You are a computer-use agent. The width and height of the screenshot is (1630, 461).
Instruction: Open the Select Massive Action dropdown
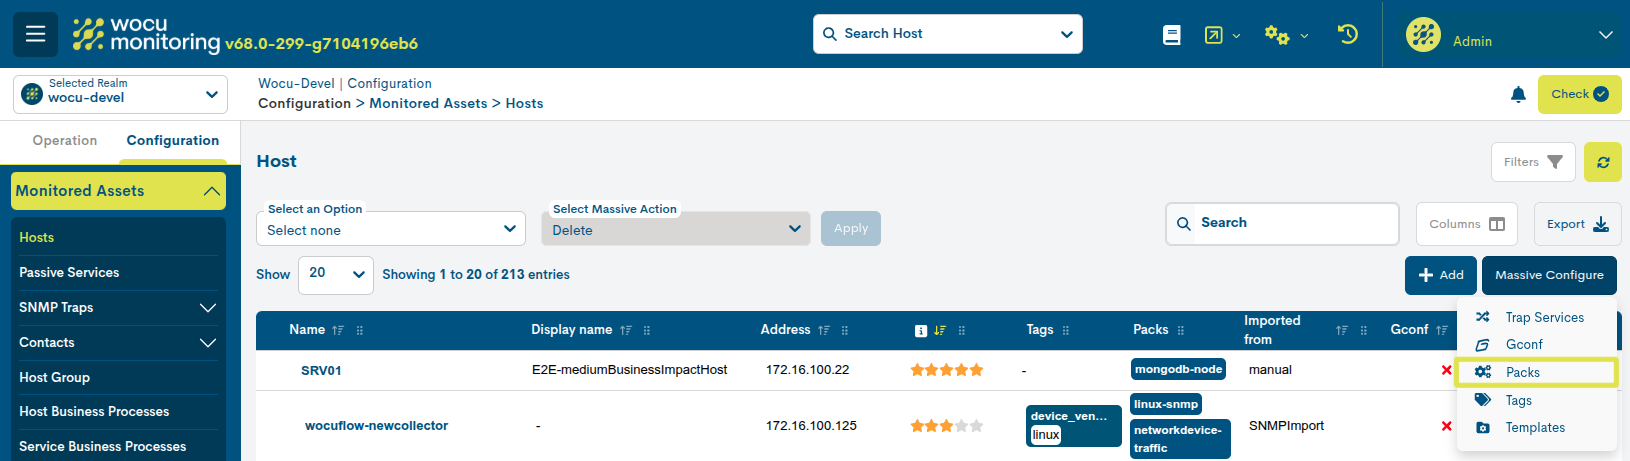[x=676, y=229]
